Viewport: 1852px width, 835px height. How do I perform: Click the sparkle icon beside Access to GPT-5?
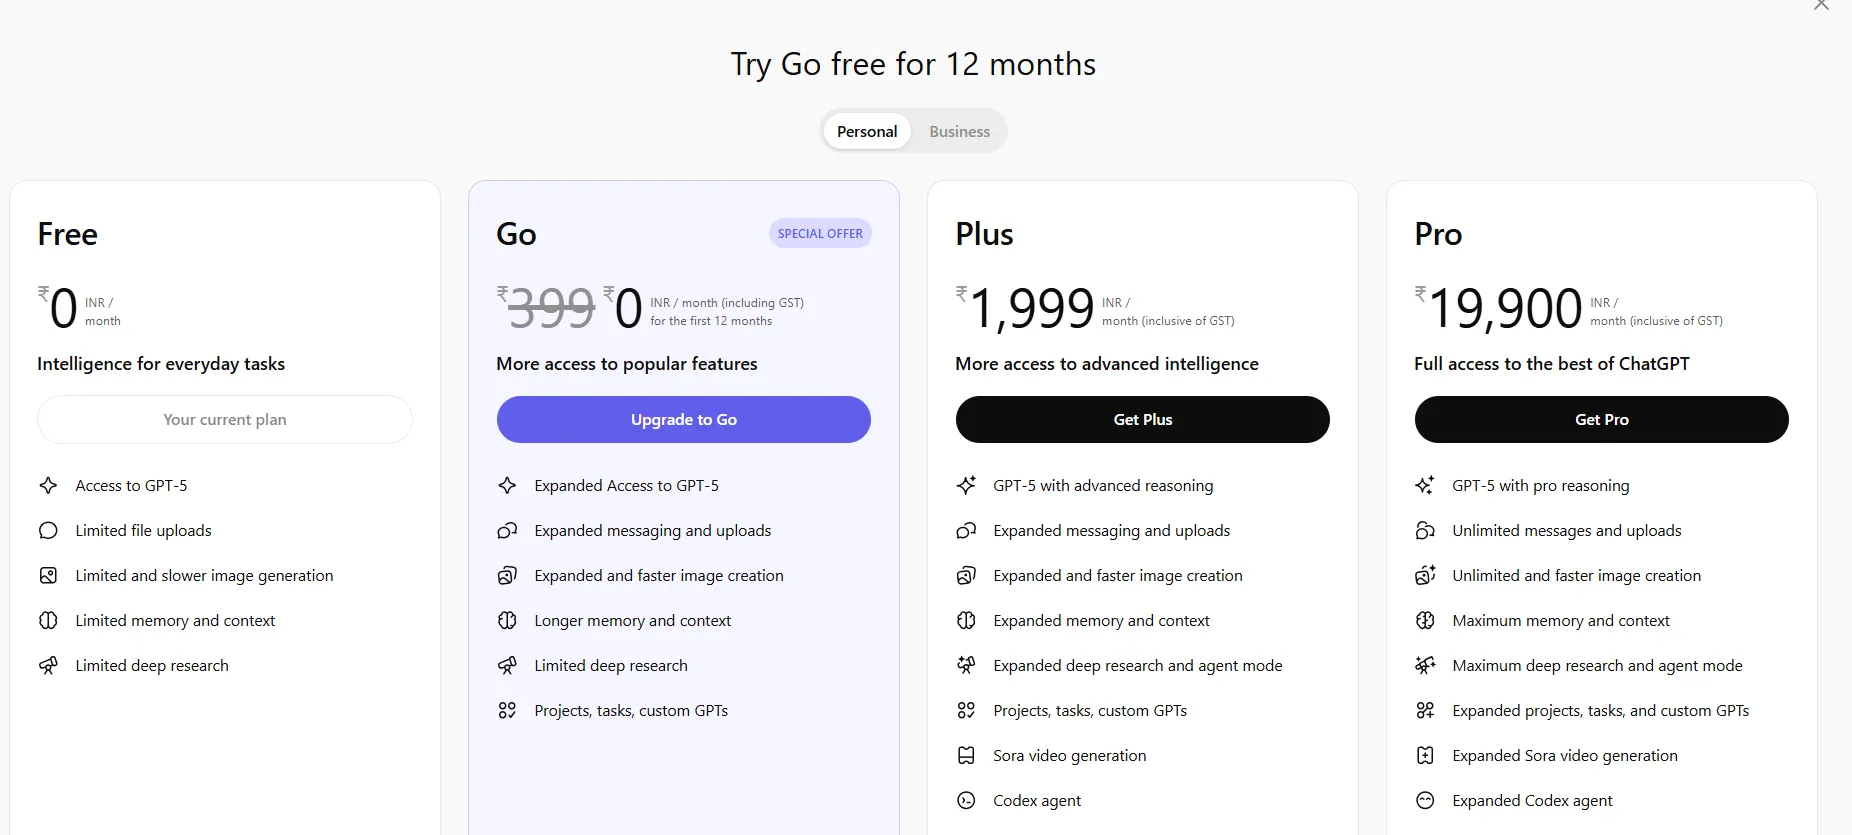(x=48, y=486)
